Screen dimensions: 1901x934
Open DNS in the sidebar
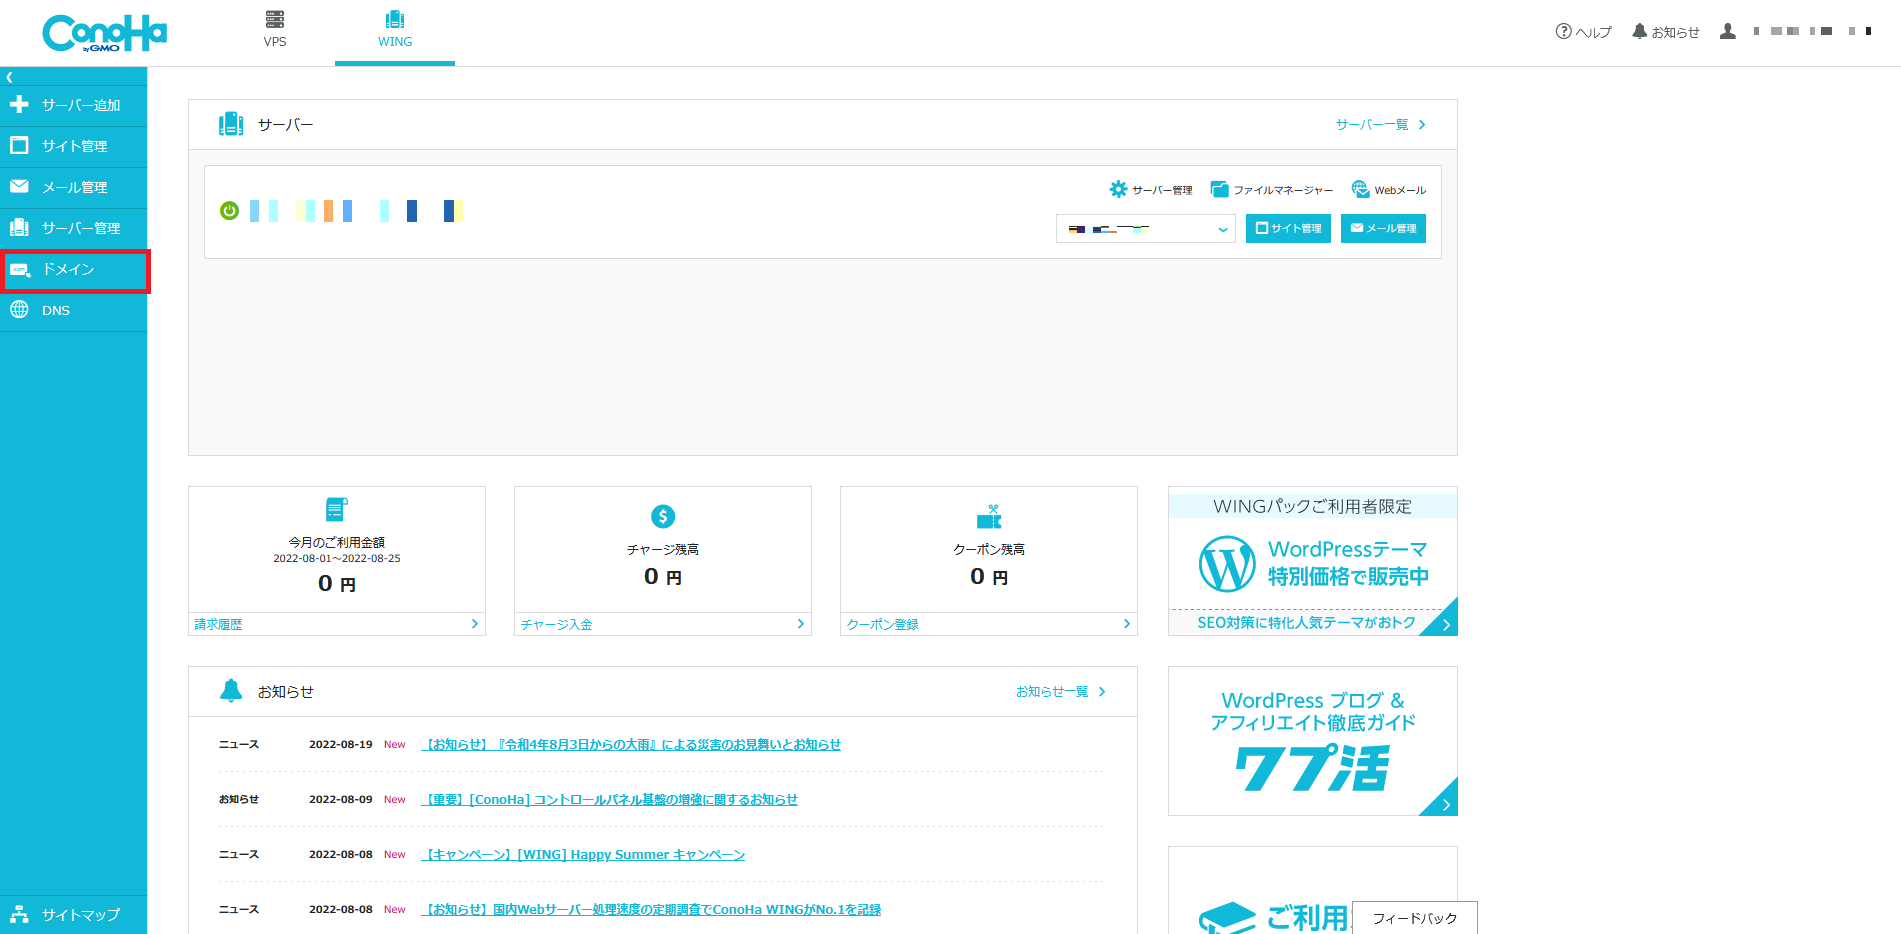click(73, 311)
